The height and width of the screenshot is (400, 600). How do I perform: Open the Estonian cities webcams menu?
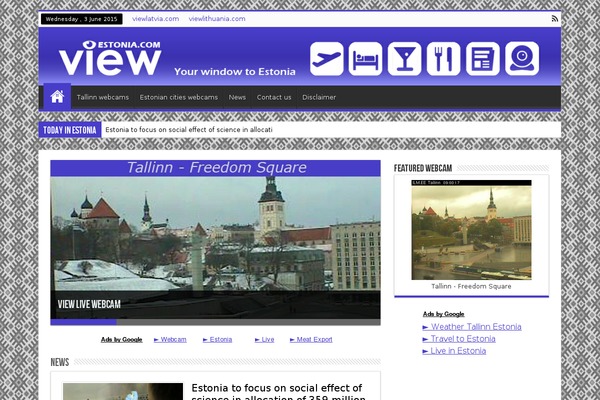(x=179, y=97)
